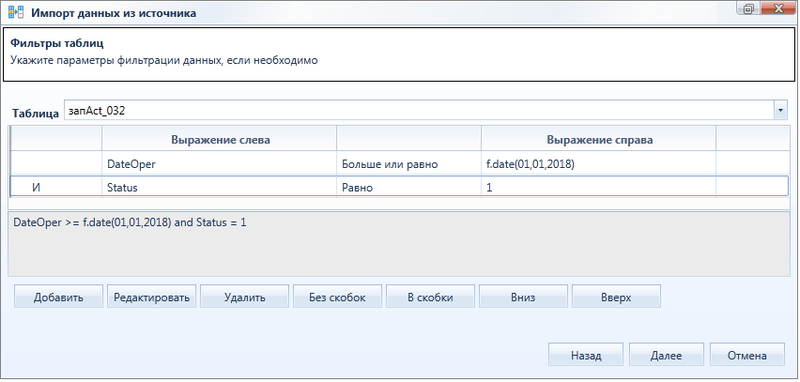Screen dimensions: 800x382
Task: Go back with the Назад button
Action: (586, 355)
